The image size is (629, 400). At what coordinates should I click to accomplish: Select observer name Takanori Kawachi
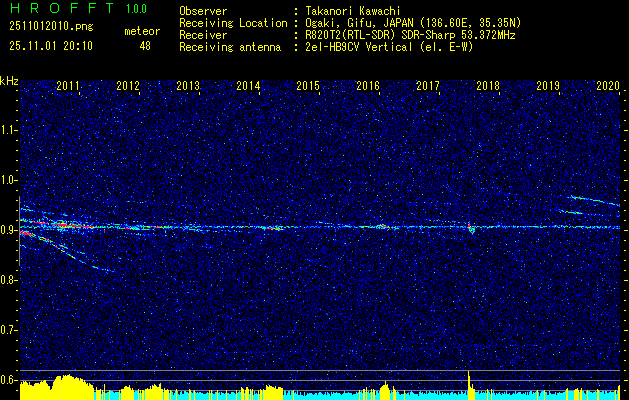[x=353, y=11]
